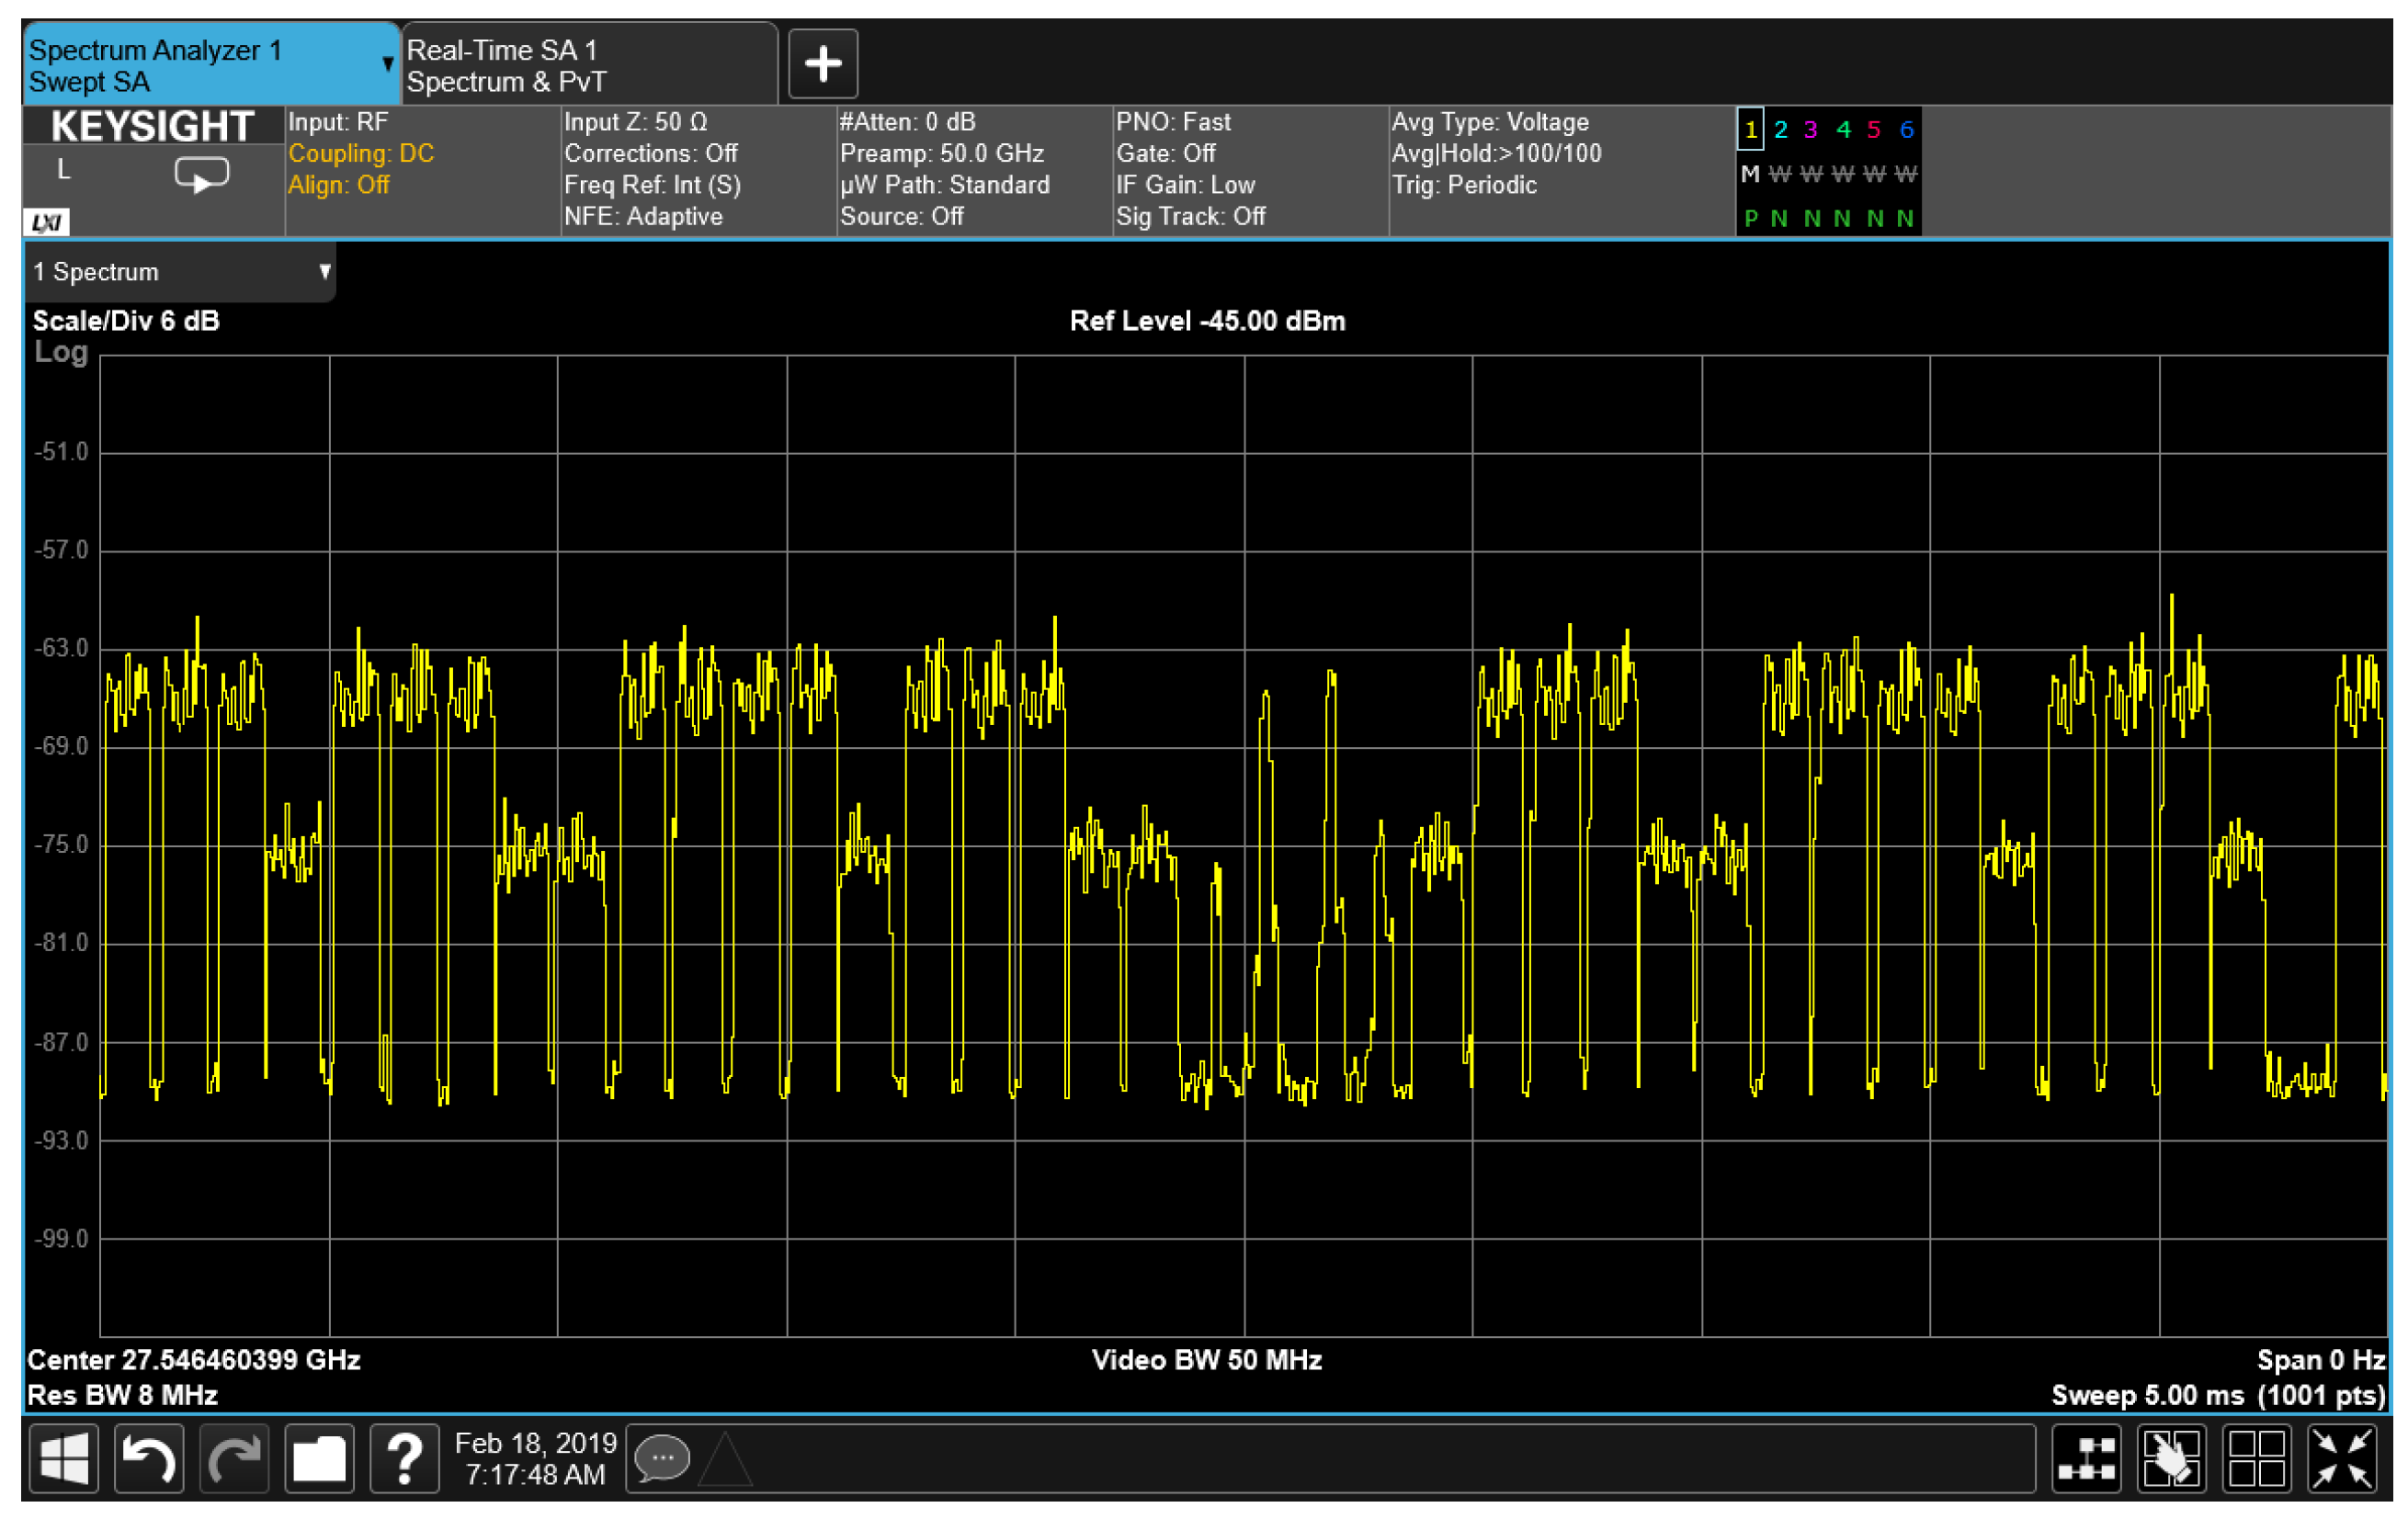Image resolution: width=2408 pixels, height=1519 pixels.
Task: Click the Ref Level -45.00 dBm label
Action: (1207, 321)
